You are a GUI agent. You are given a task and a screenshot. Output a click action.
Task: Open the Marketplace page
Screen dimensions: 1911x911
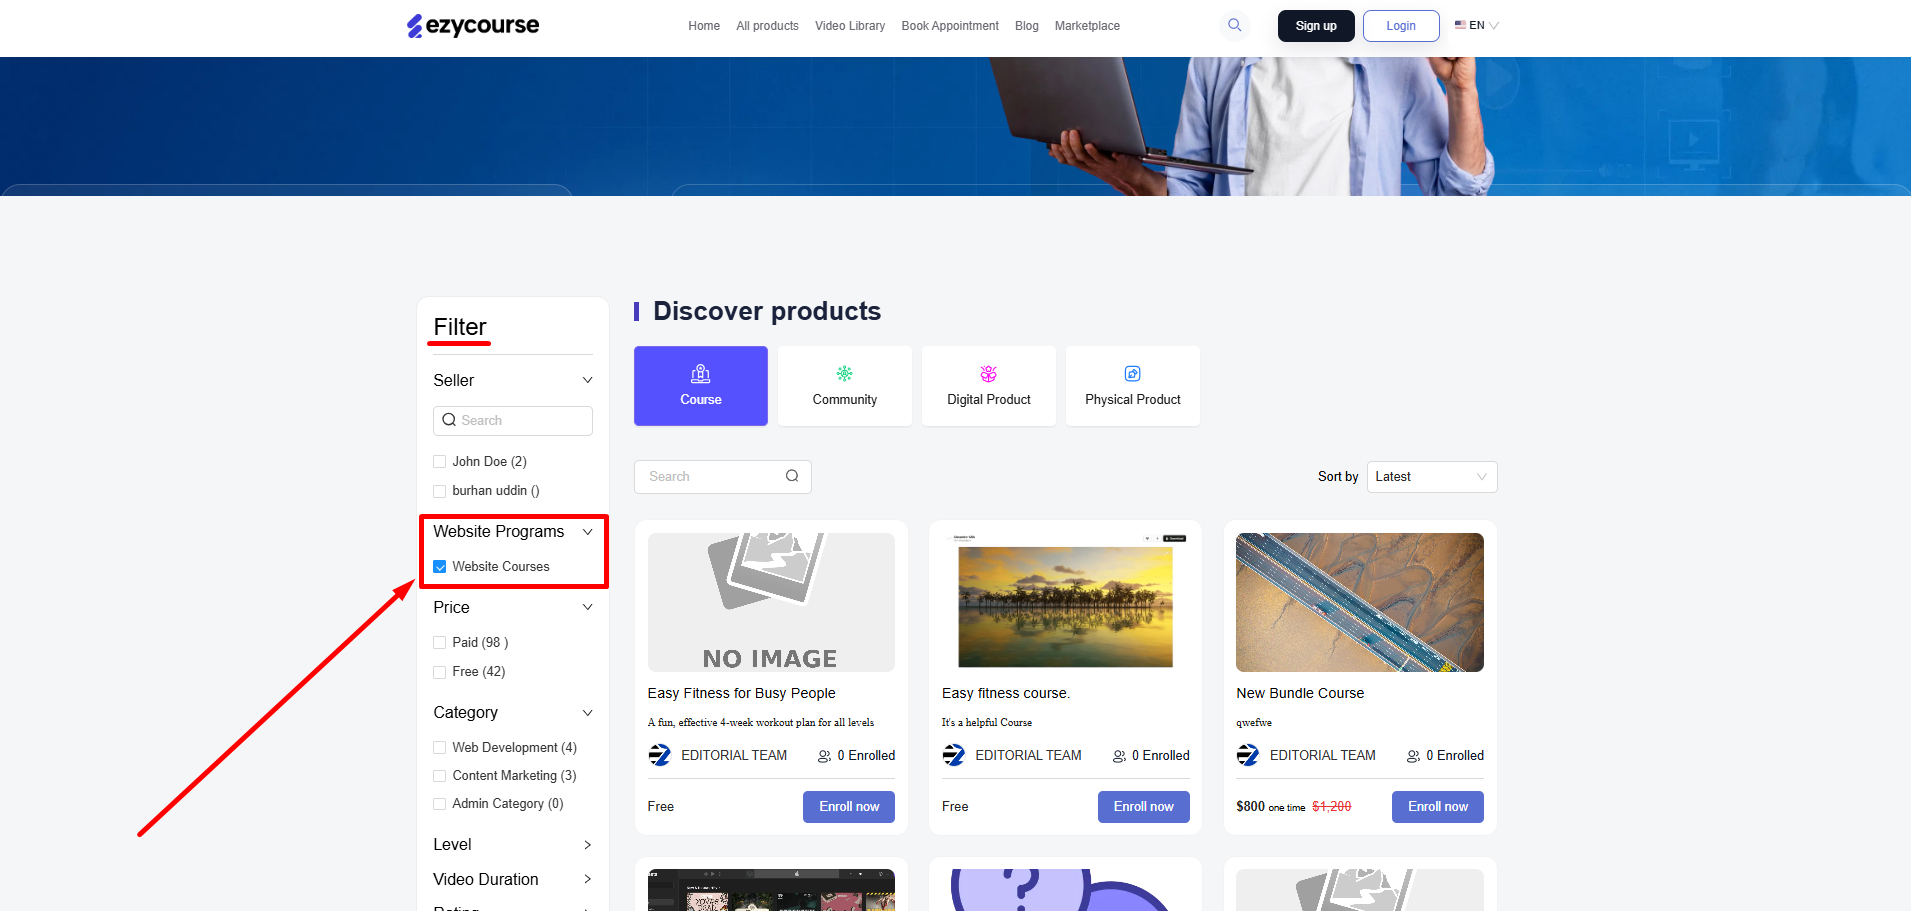point(1087,26)
